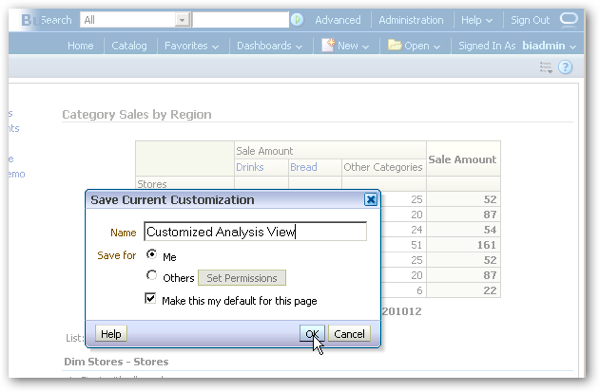600x392 pixels.
Task: Close the Save Current Customization dialog
Action: point(370,199)
